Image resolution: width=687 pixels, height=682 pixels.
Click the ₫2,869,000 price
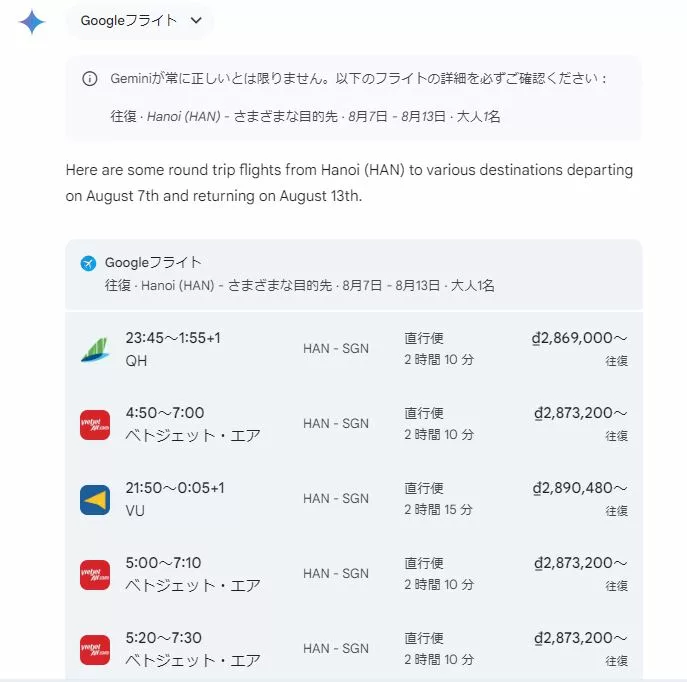coord(579,338)
